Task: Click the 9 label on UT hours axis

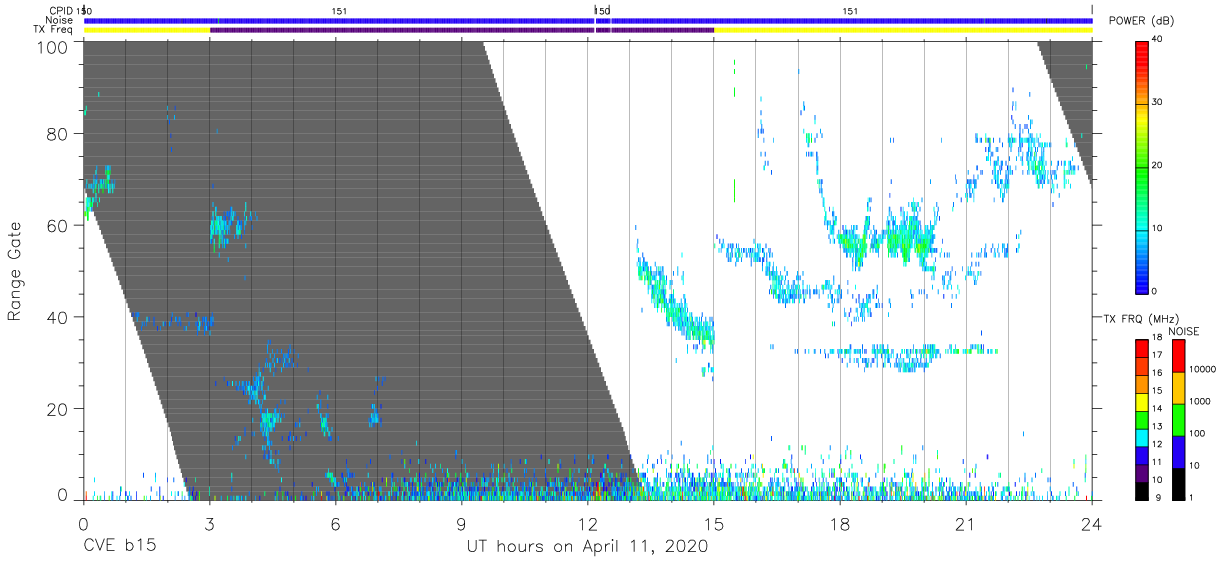Action: coord(461,524)
